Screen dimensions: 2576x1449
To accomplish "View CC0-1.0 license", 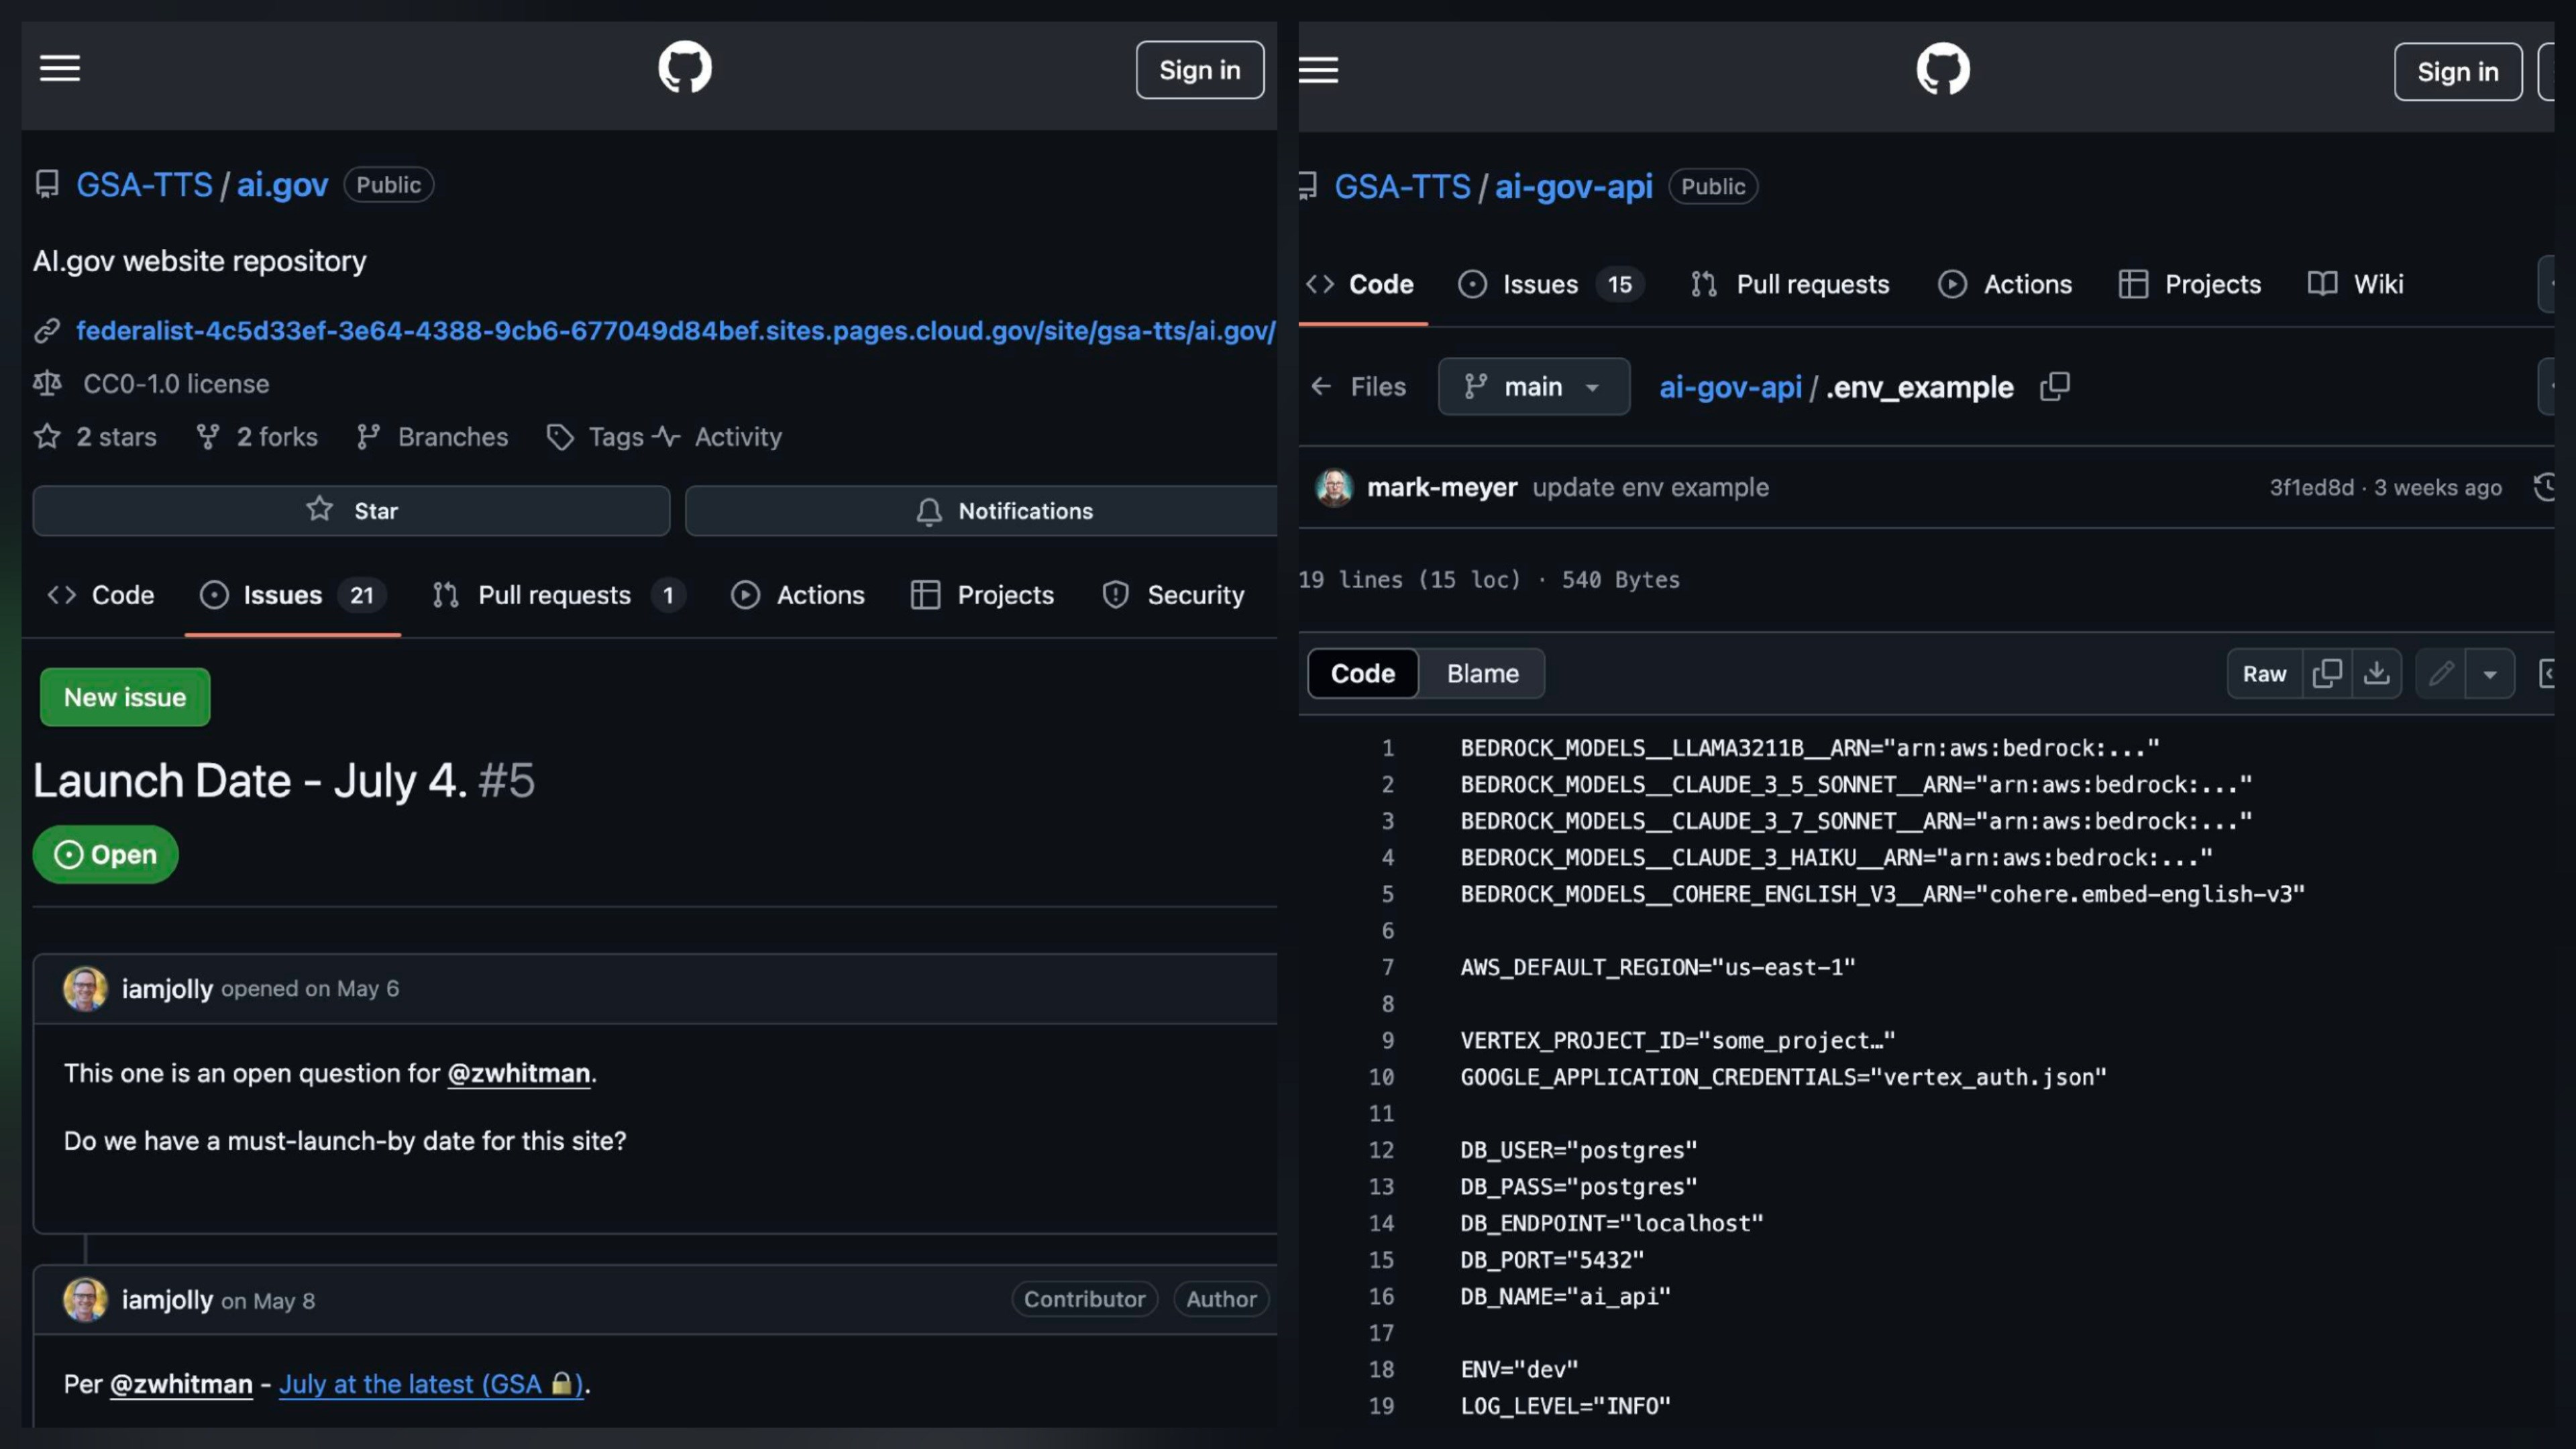I will (x=176, y=384).
